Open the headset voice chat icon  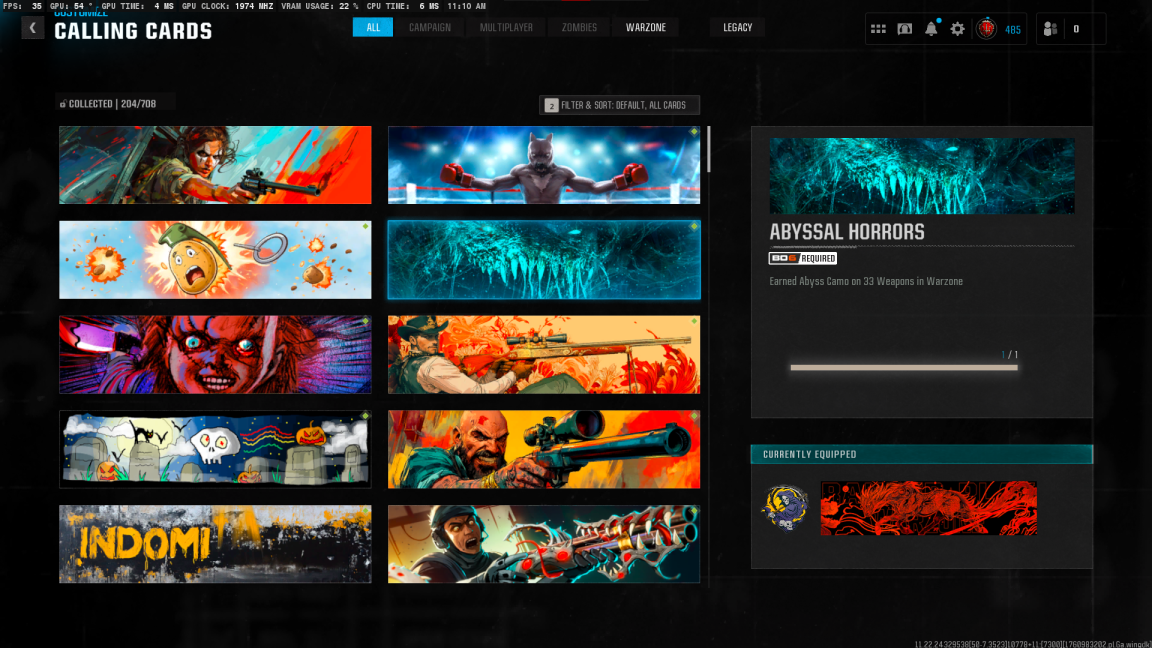coord(904,29)
